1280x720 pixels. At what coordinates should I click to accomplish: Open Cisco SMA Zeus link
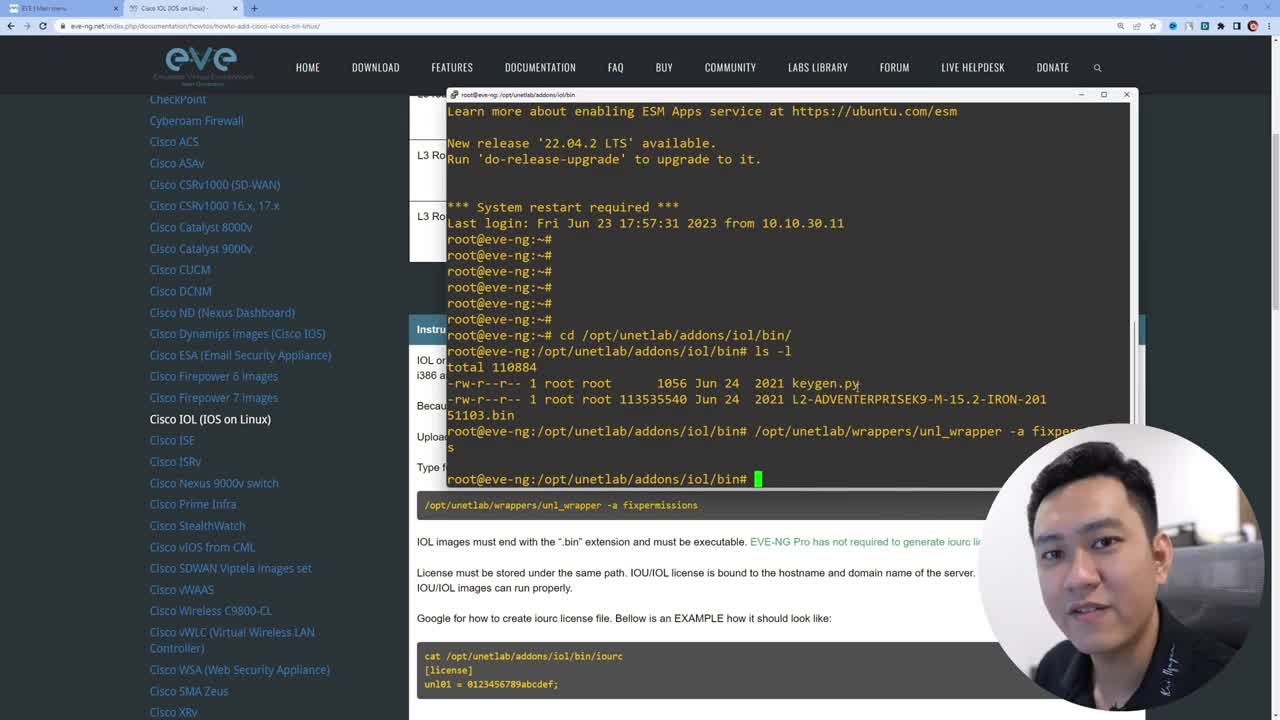pyautogui.click(x=189, y=691)
